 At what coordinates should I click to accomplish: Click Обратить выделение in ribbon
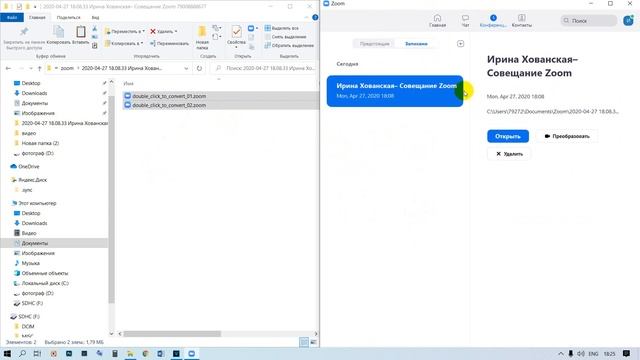(289, 45)
